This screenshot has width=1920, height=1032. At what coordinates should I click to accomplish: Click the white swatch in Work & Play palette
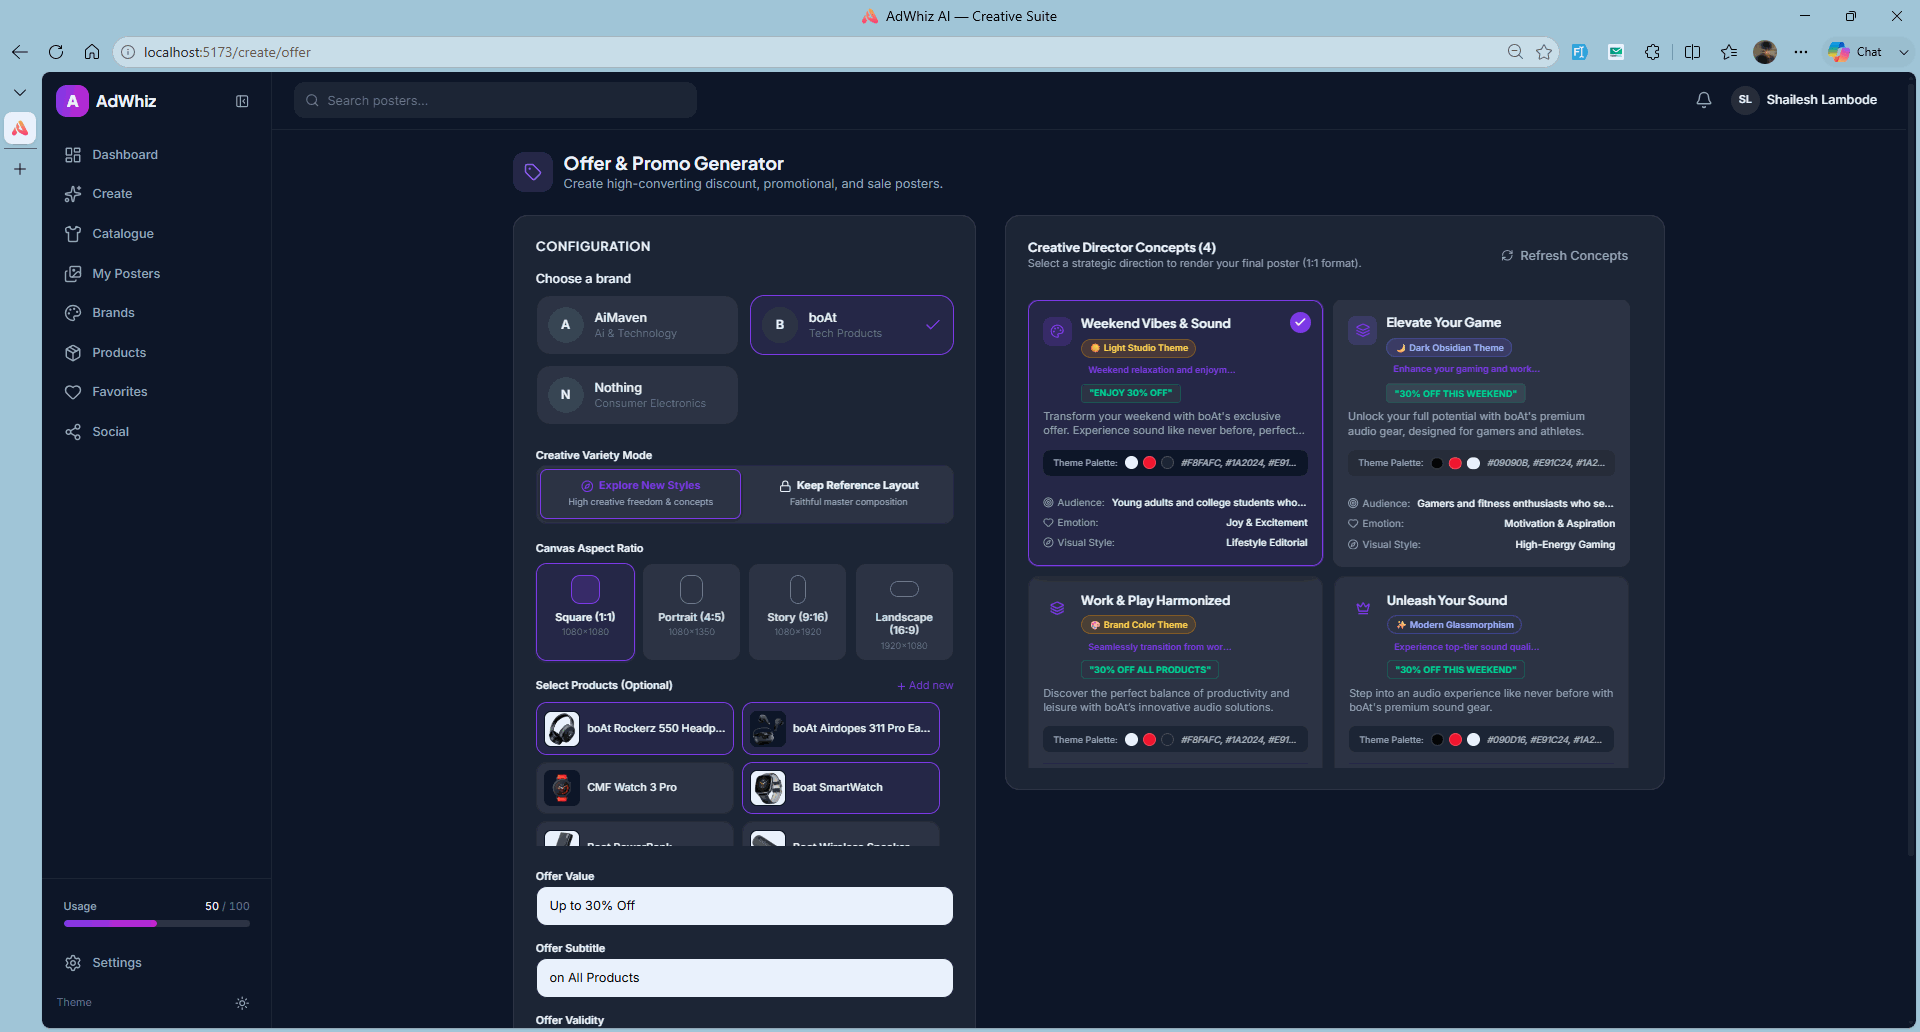(x=1131, y=740)
